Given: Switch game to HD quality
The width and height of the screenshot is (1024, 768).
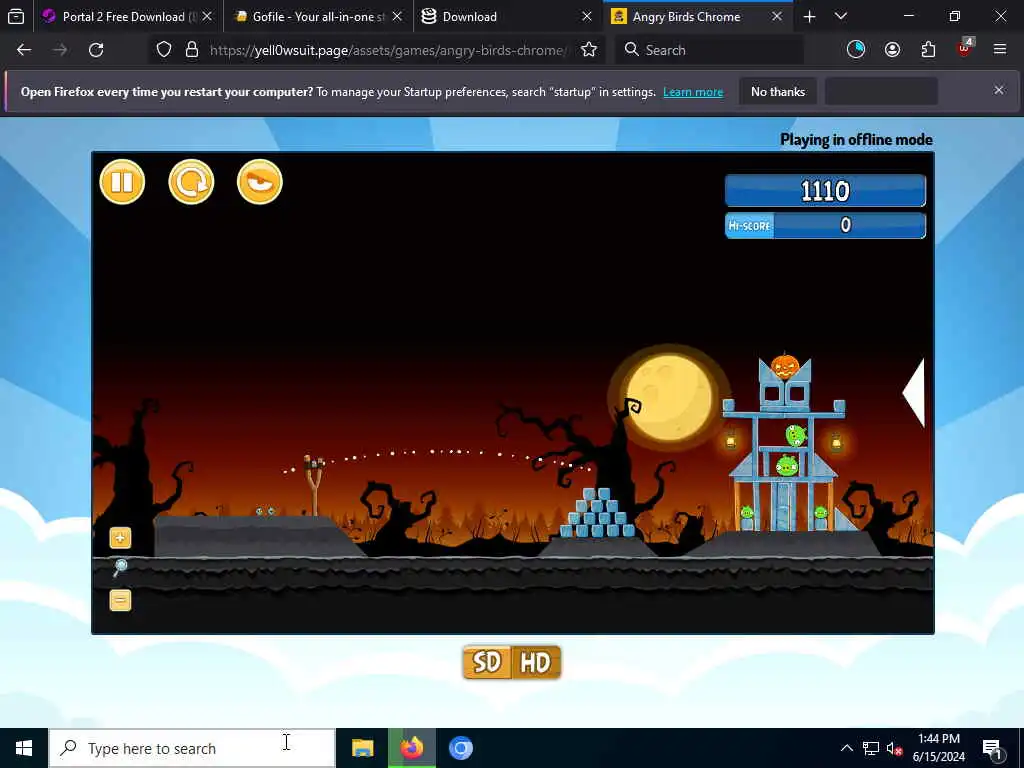Looking at the screenshot, I should [x=536, y=662].
